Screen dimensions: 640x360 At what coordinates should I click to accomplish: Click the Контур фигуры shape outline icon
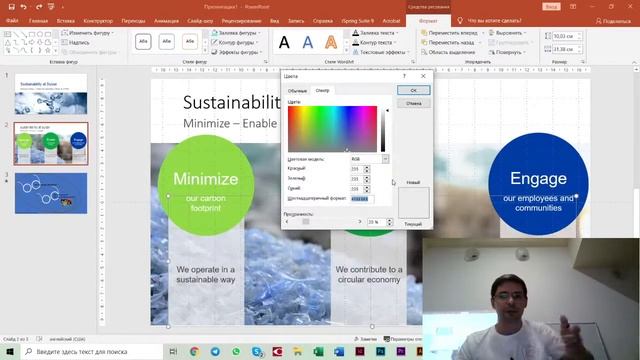coord(215,42)
